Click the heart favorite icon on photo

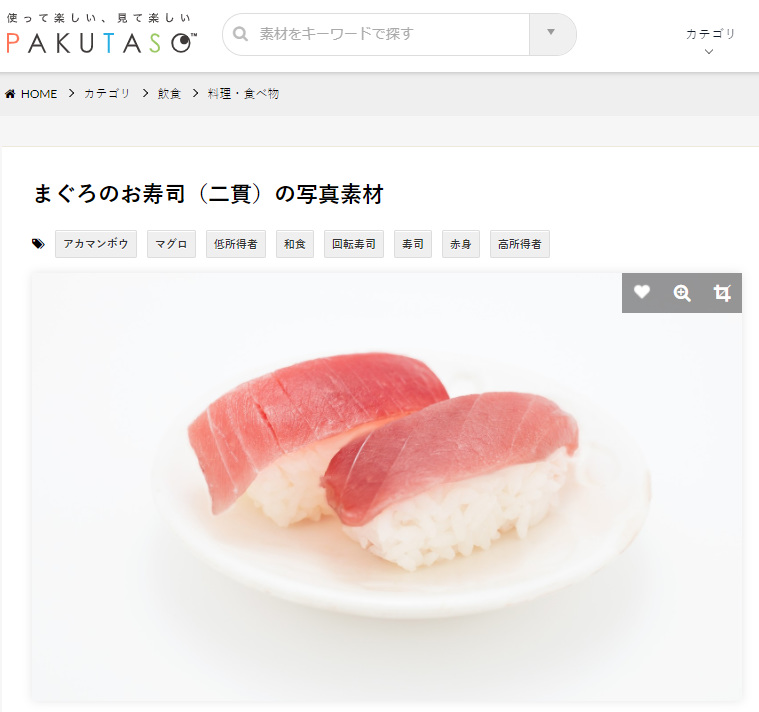click(642, 292)
